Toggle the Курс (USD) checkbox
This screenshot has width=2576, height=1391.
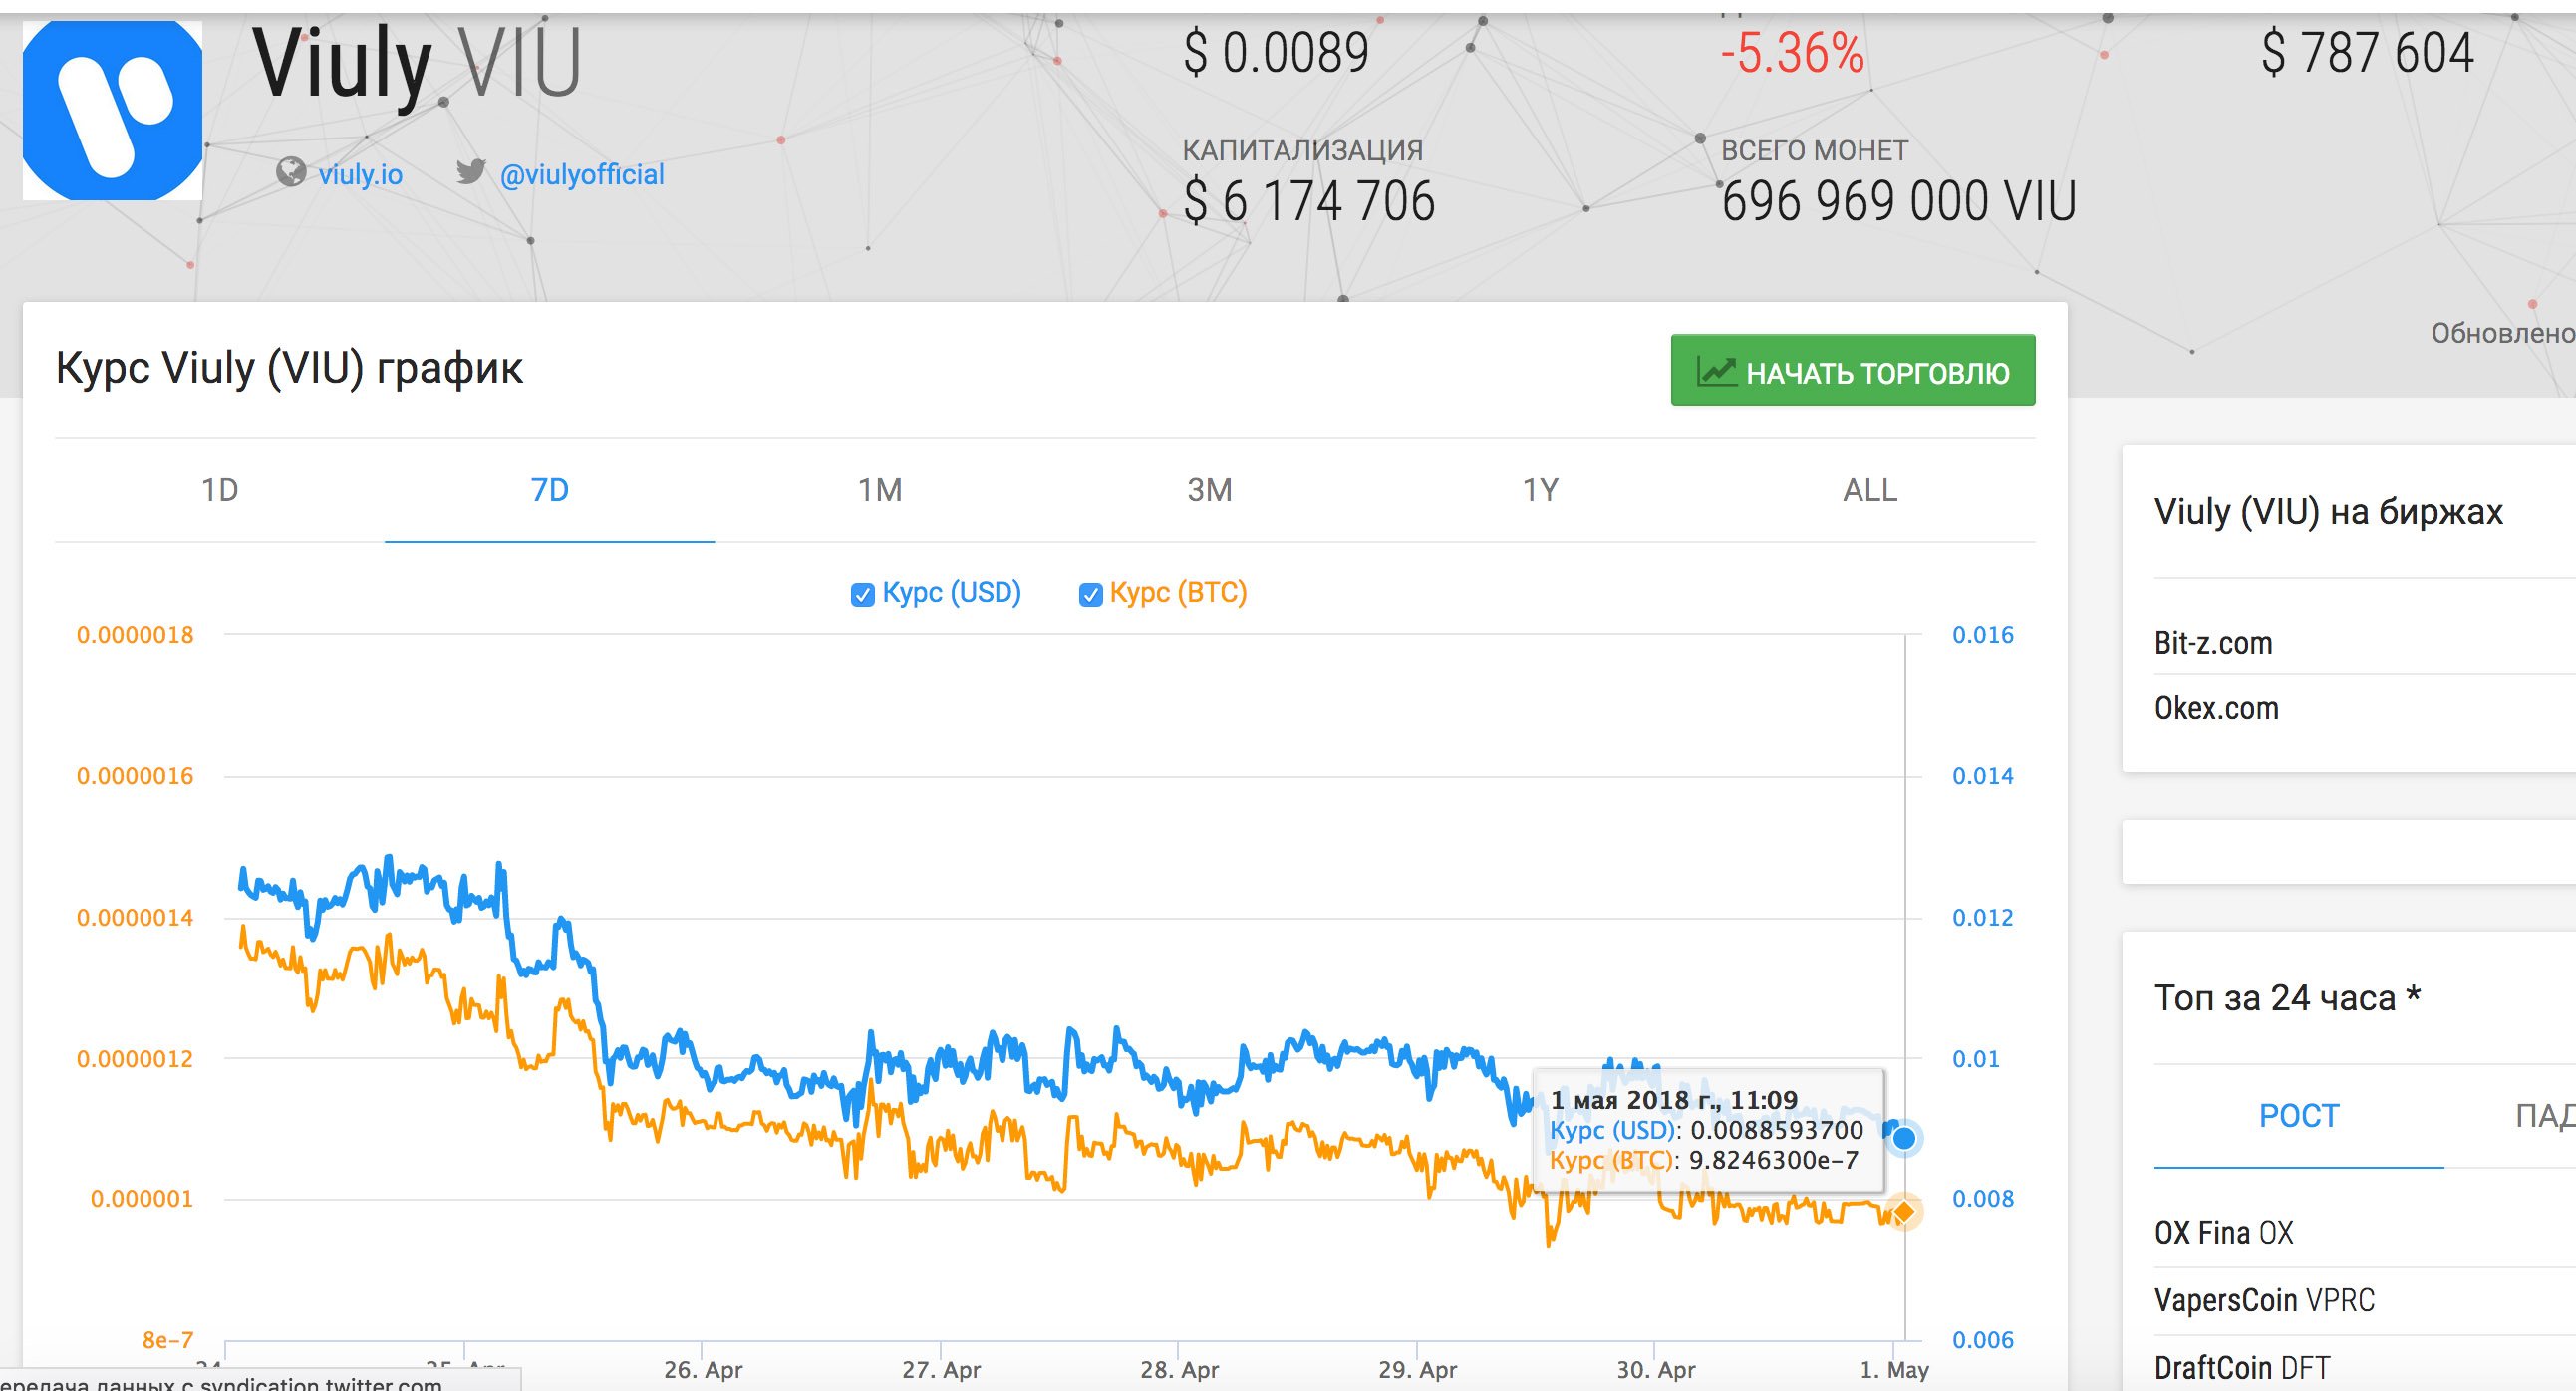(862, 595)
